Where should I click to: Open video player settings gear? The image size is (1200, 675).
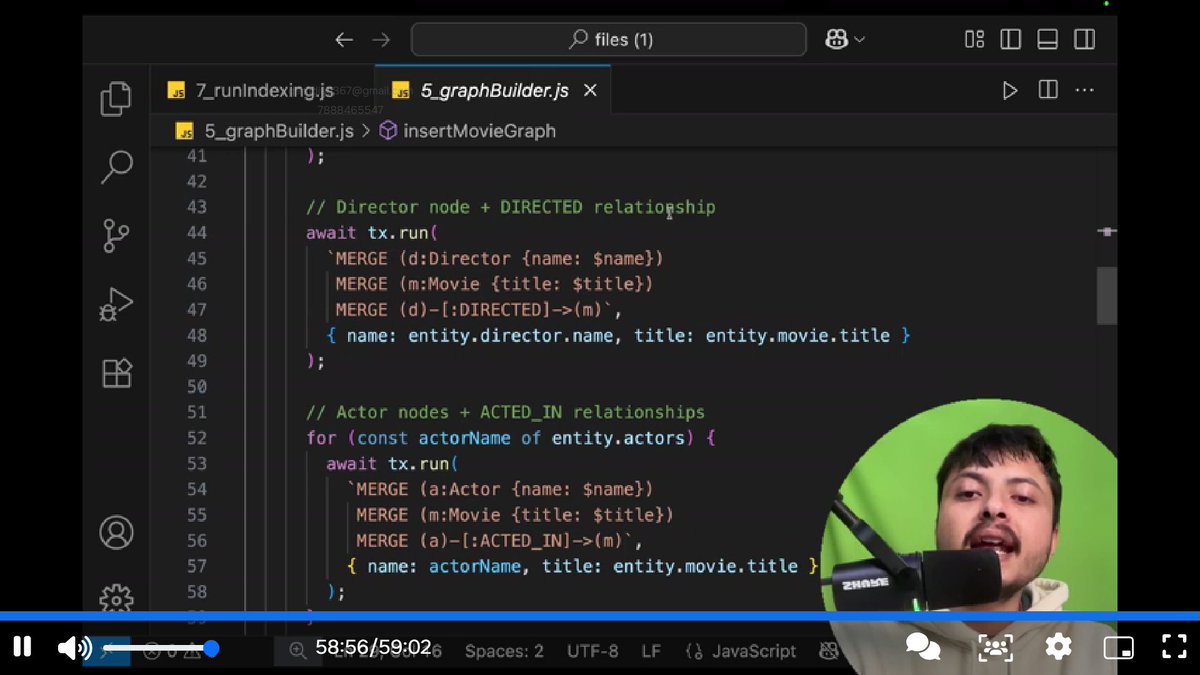coord(1059,647)
